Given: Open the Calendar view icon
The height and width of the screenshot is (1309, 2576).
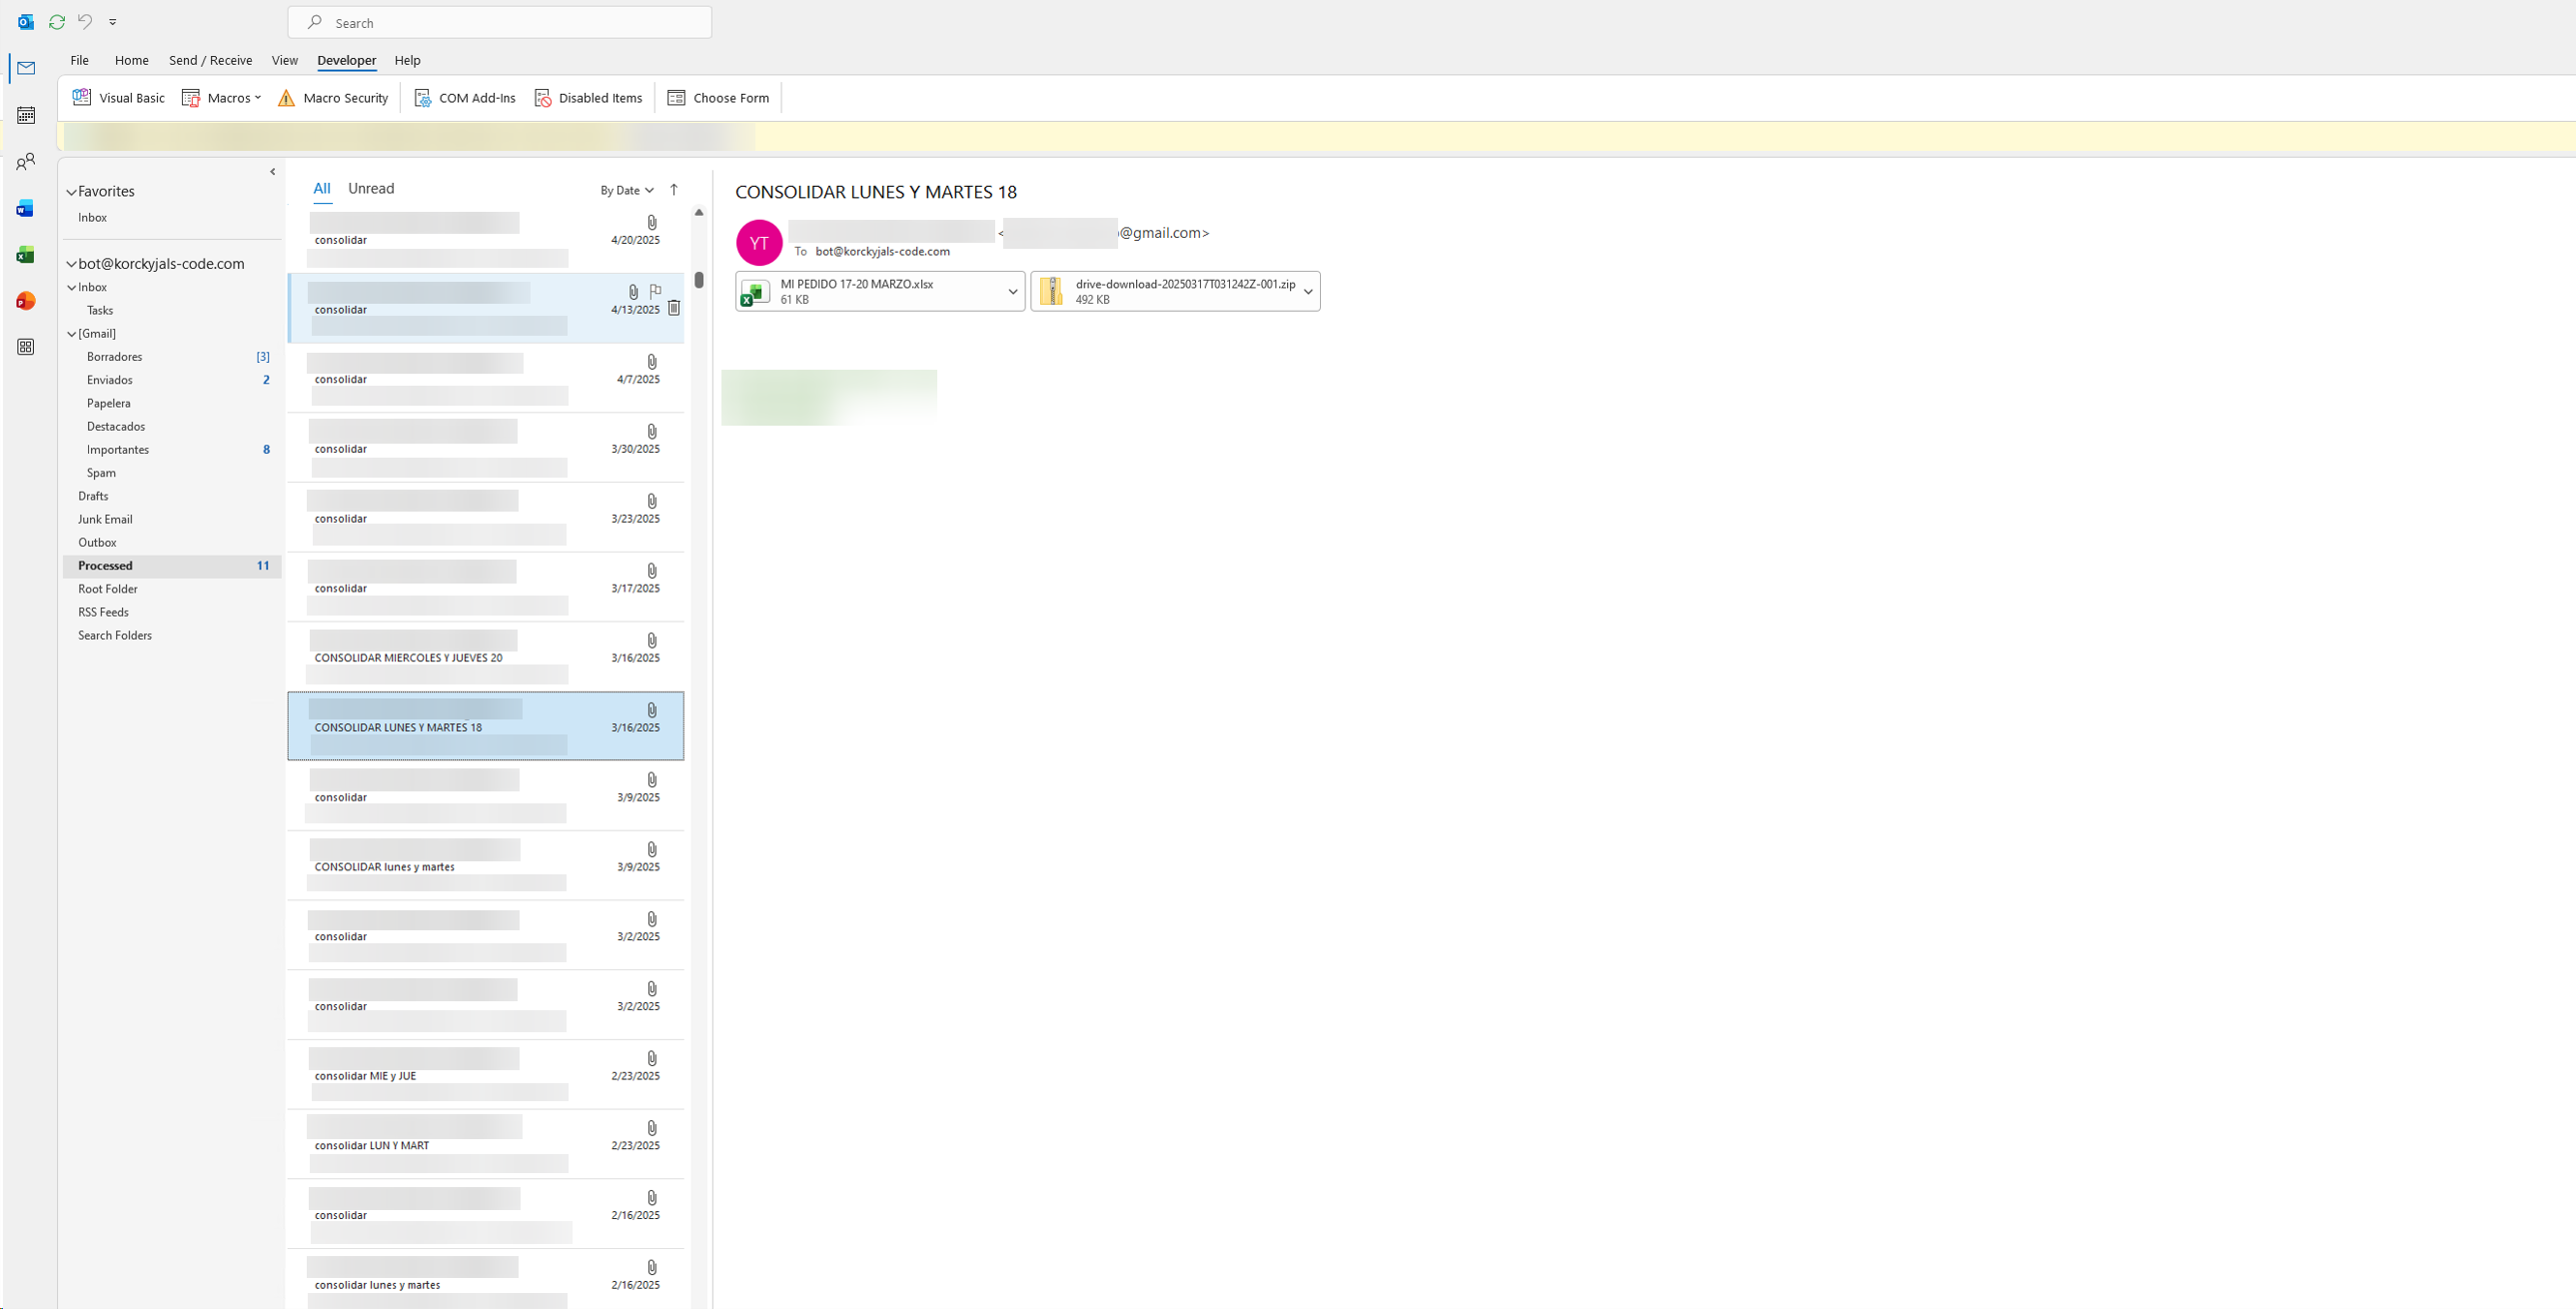Looking at the screenshot, I should click(x=26, y=115).
